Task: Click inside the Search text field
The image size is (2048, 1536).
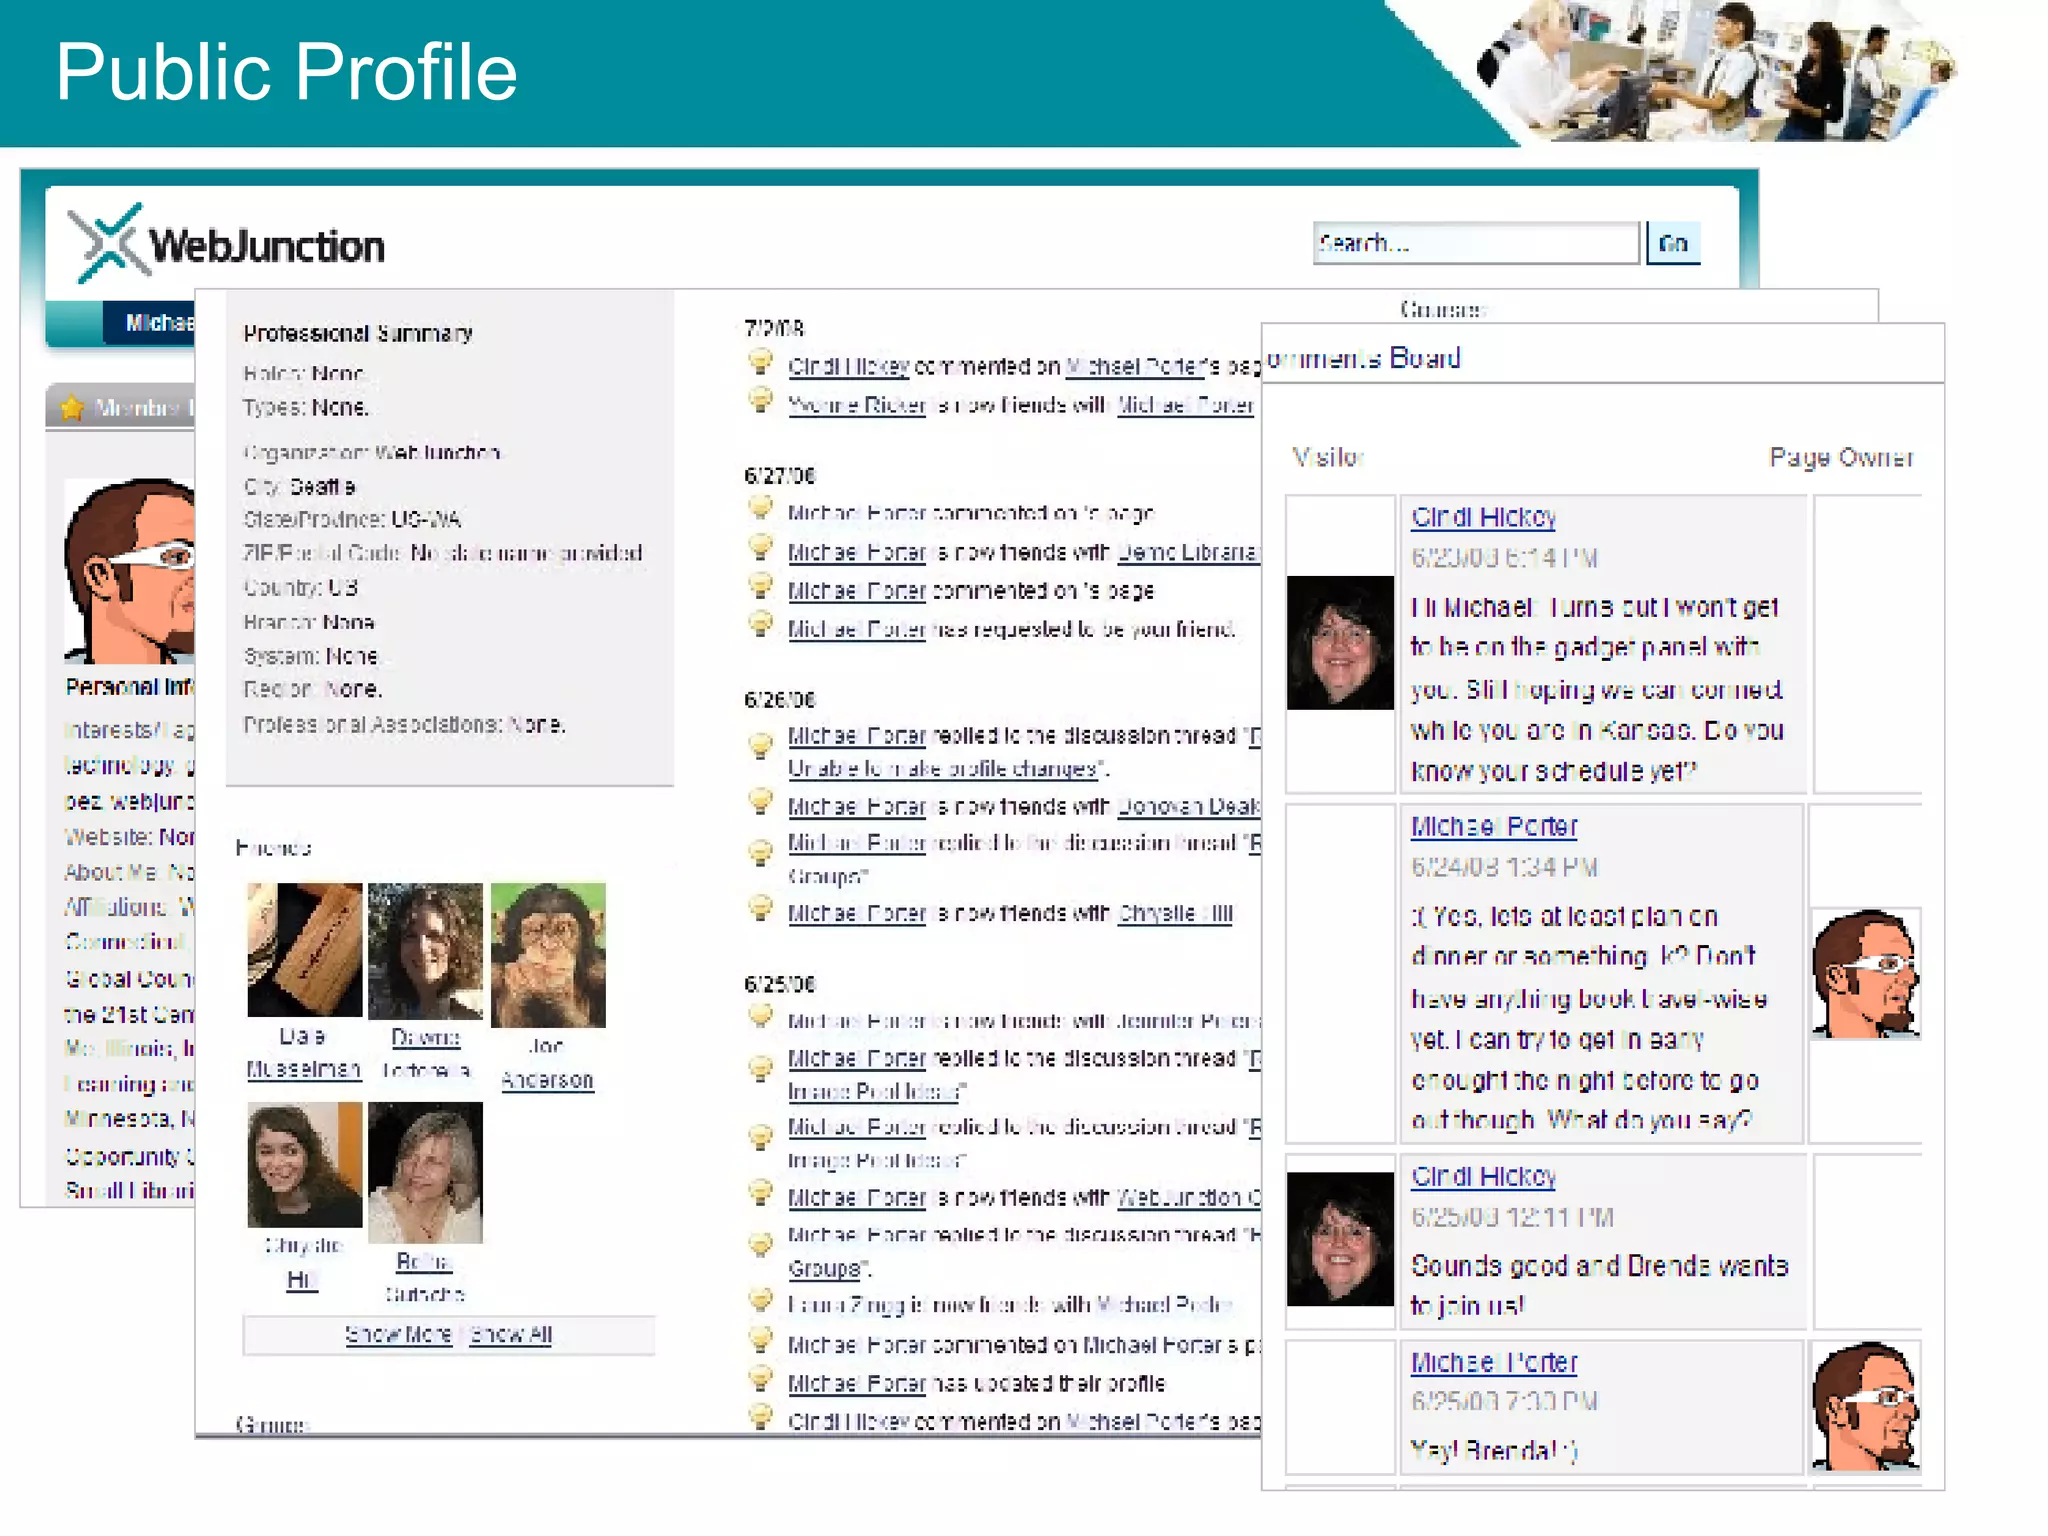Action: point(1475,243)
